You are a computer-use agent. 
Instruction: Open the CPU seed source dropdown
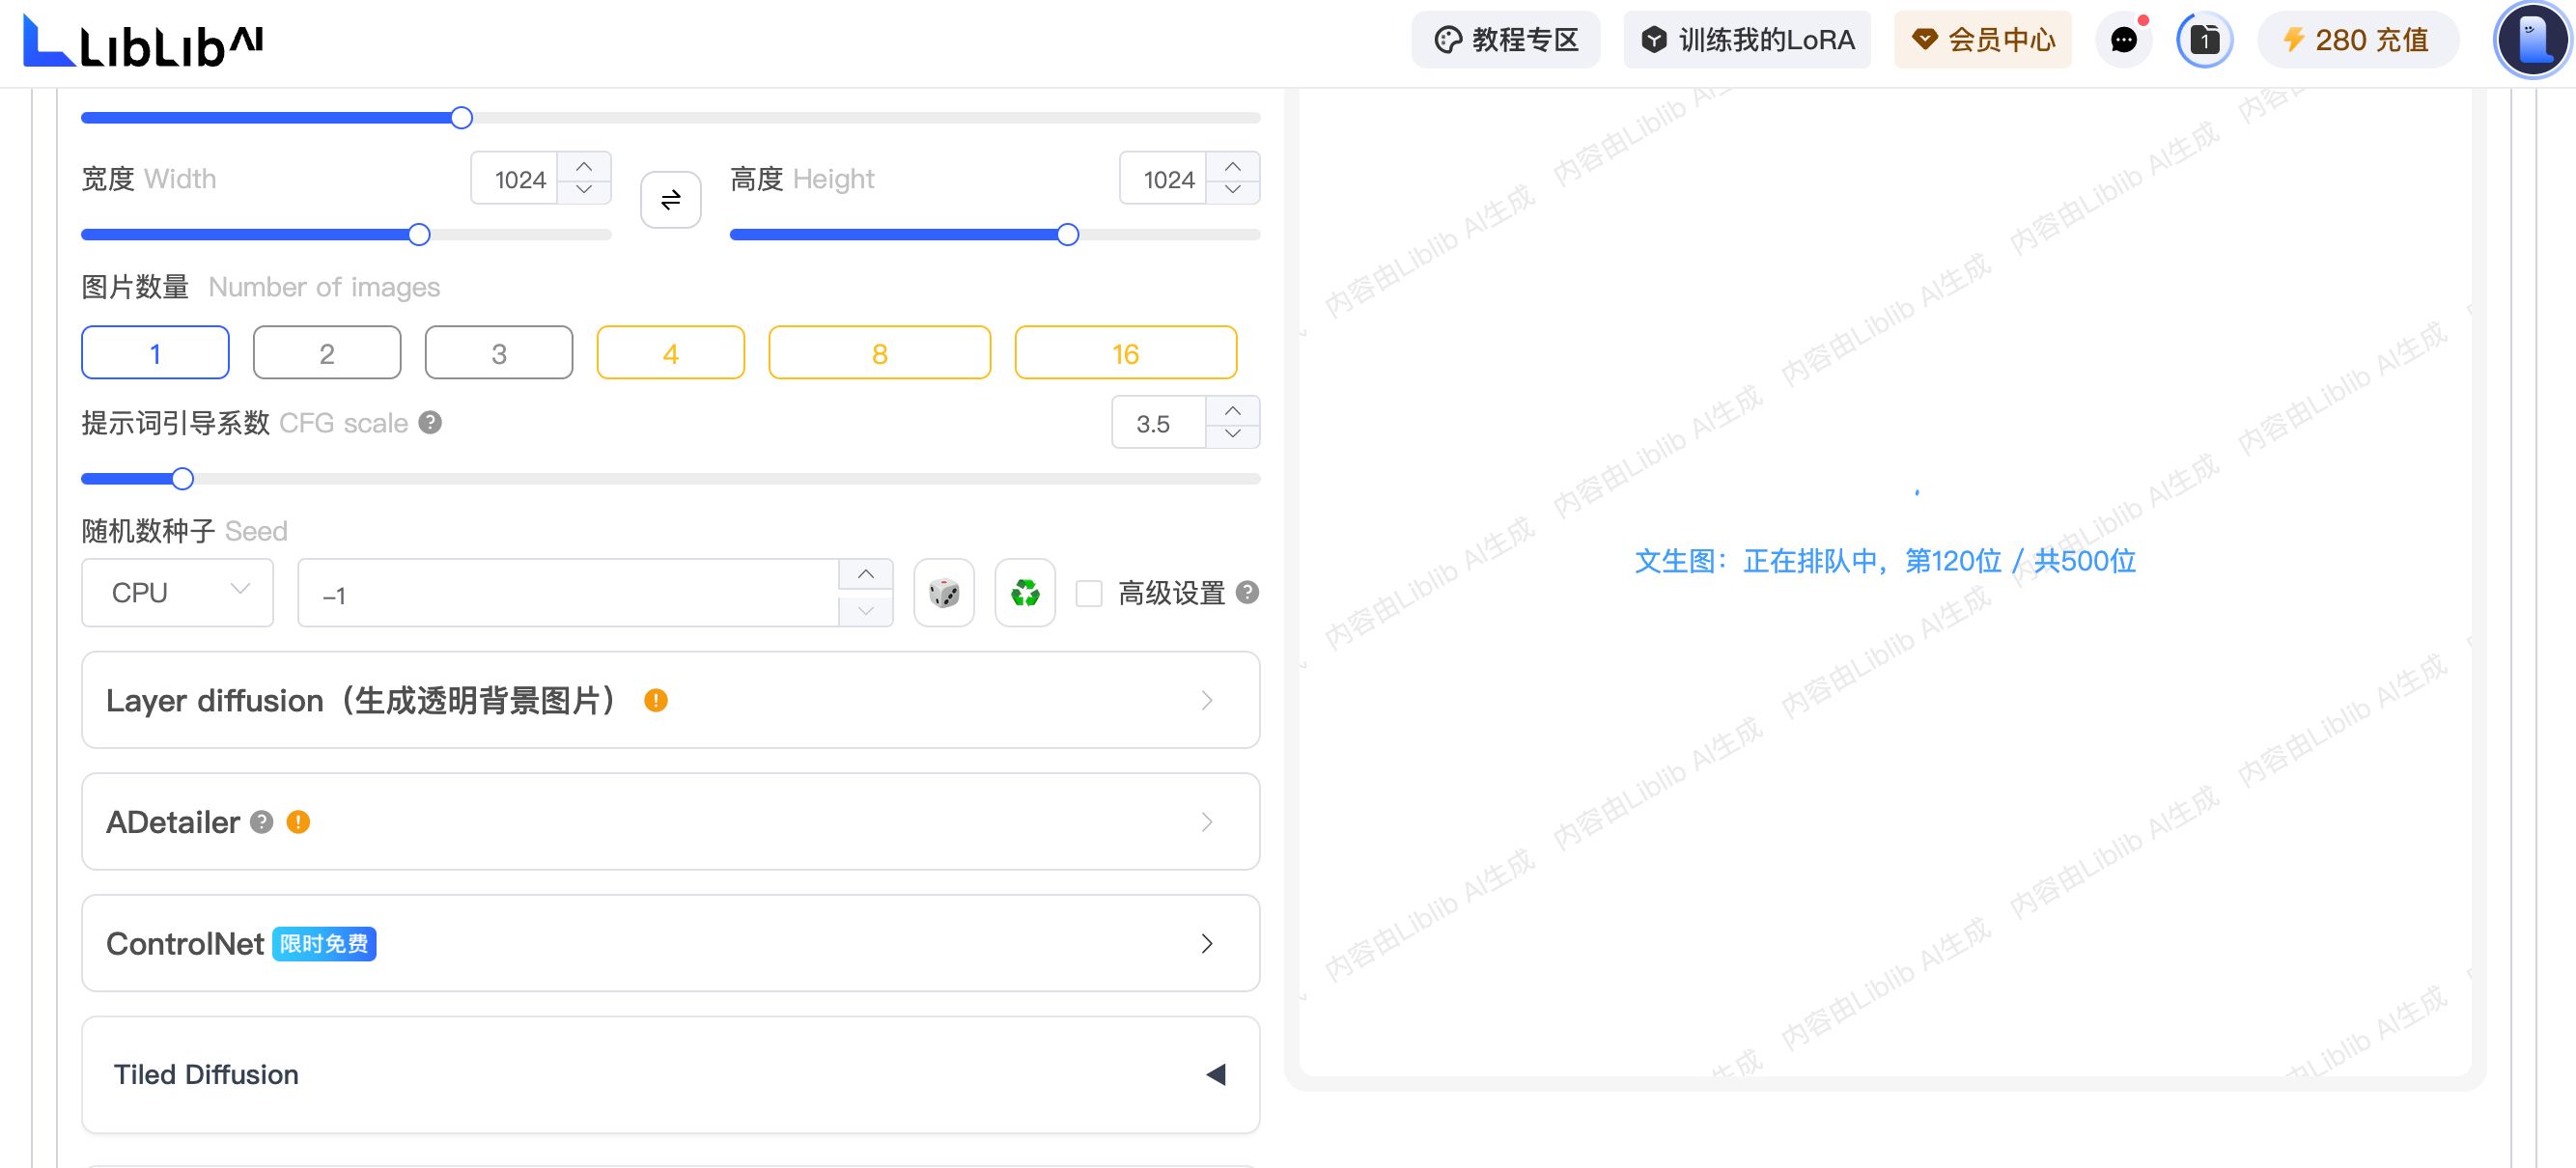tap(177, 593)
